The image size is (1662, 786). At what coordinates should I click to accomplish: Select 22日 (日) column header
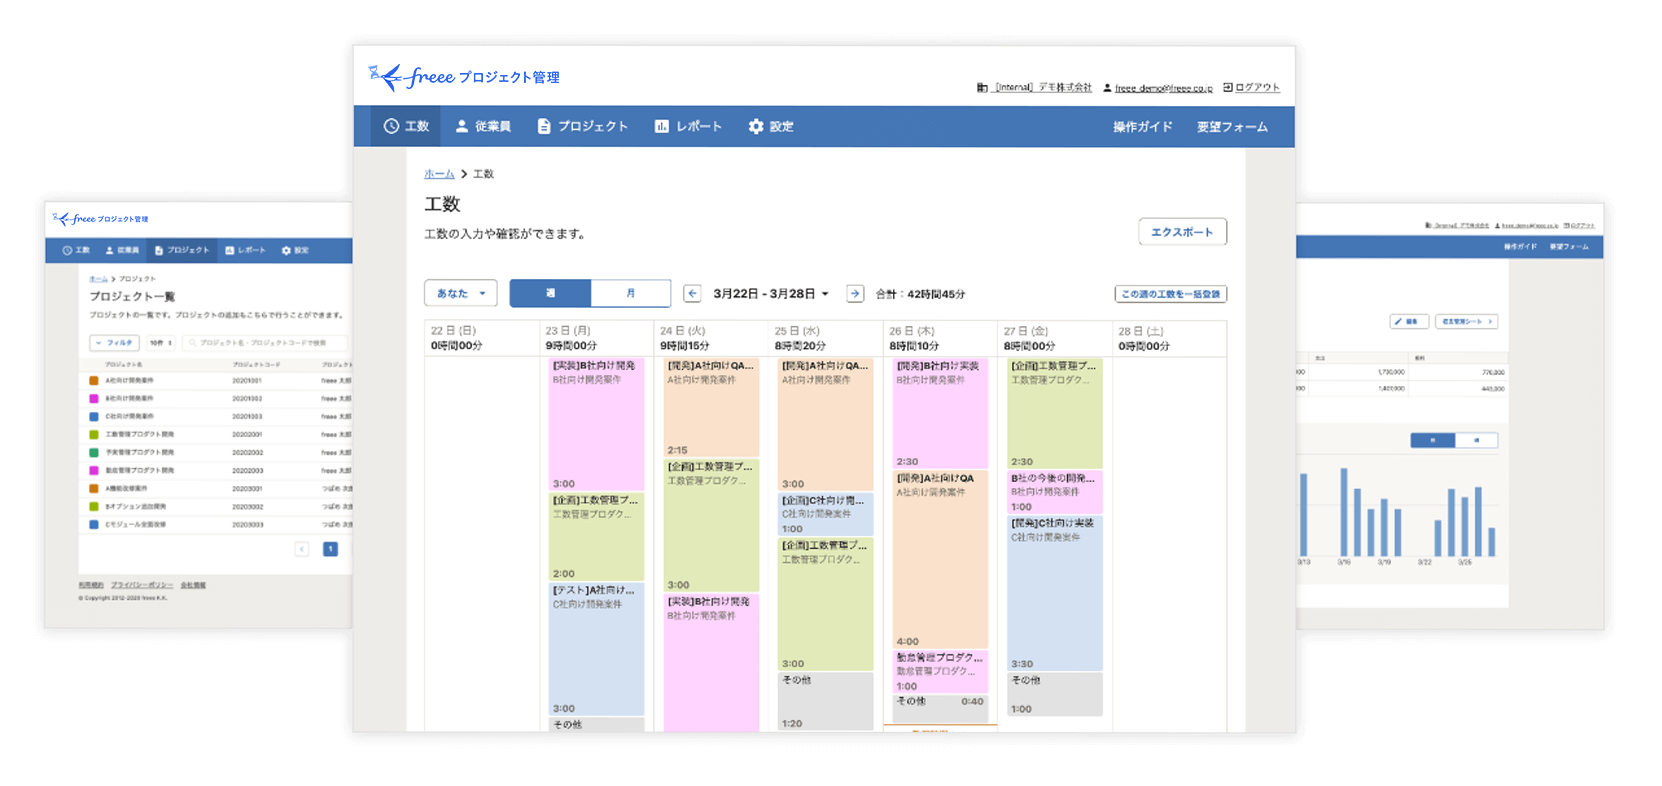[x=482, y=338]
